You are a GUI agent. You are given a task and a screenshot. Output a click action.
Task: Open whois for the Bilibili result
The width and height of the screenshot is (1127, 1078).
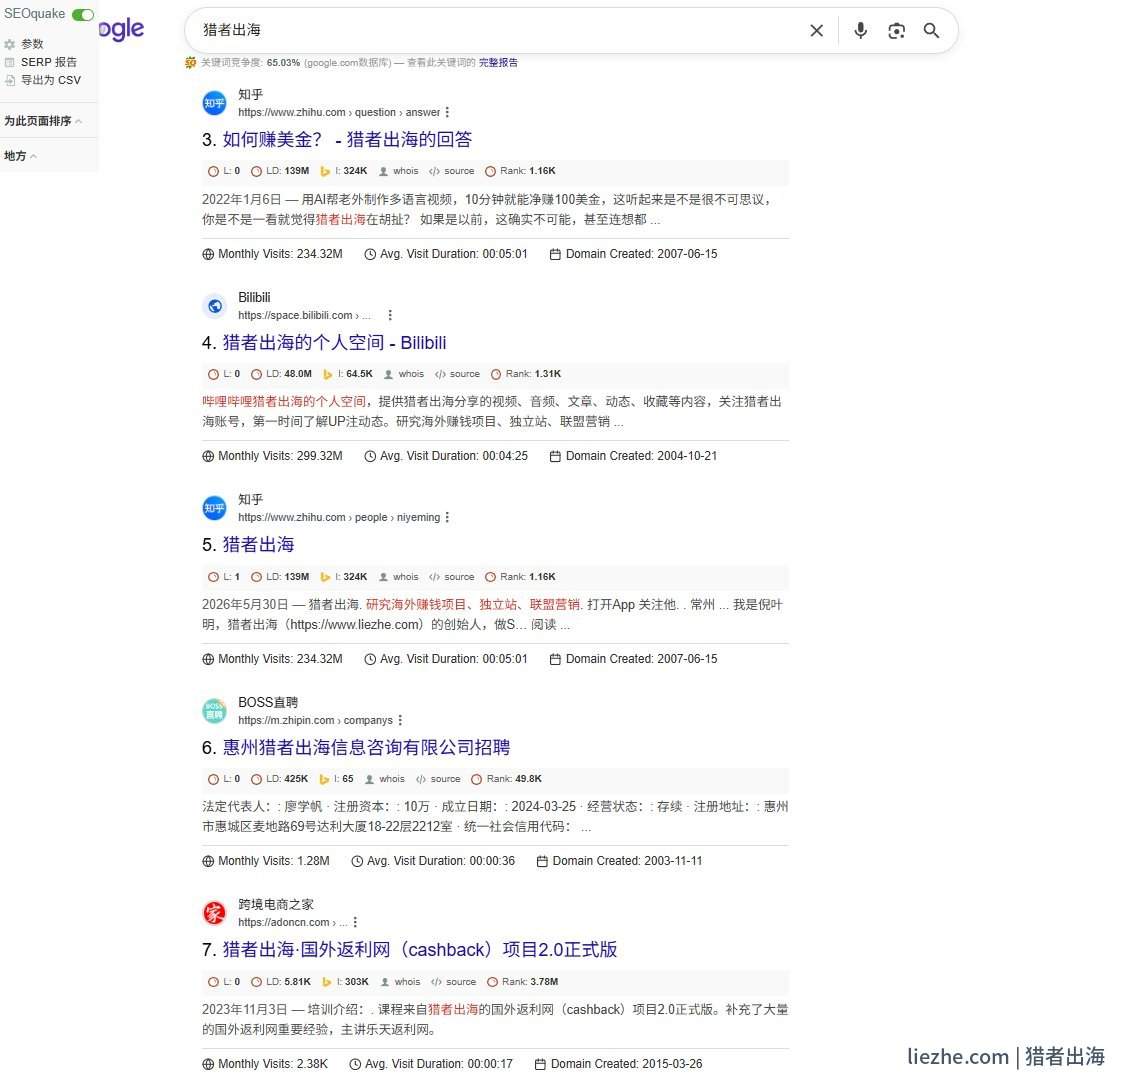[404, 374]
